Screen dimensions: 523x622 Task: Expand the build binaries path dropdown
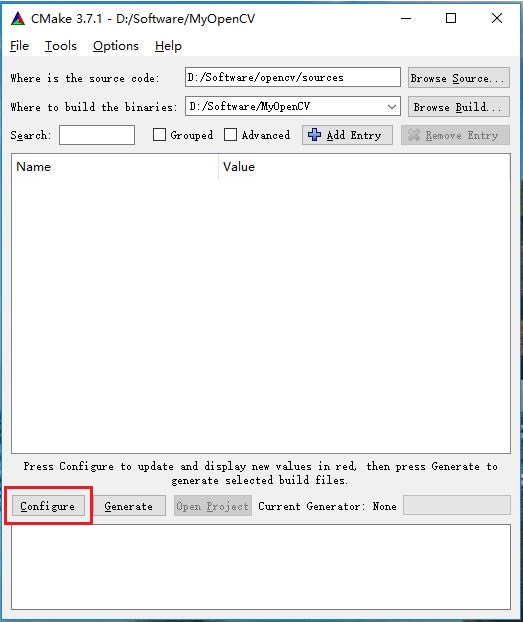[x=392, y=107]
